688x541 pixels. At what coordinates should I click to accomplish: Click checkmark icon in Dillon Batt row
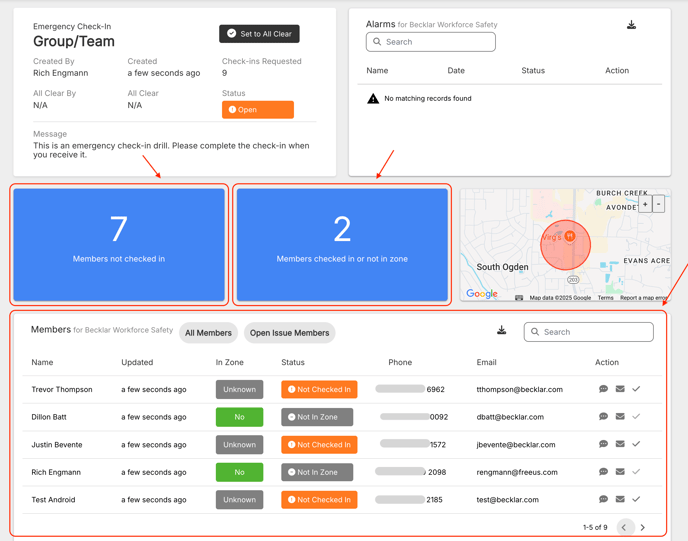636,416
